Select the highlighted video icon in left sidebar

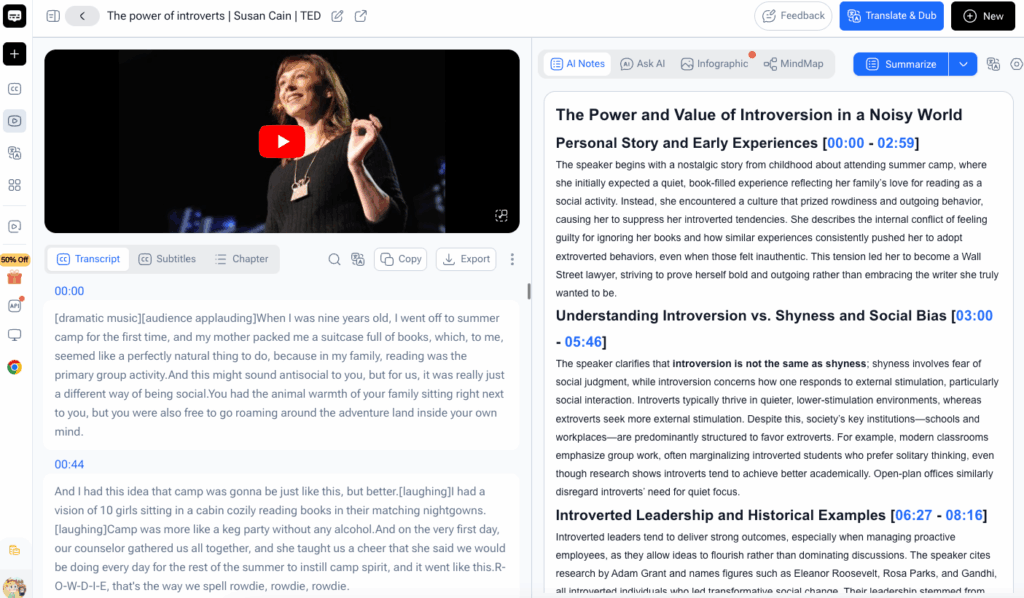[14, 121]
